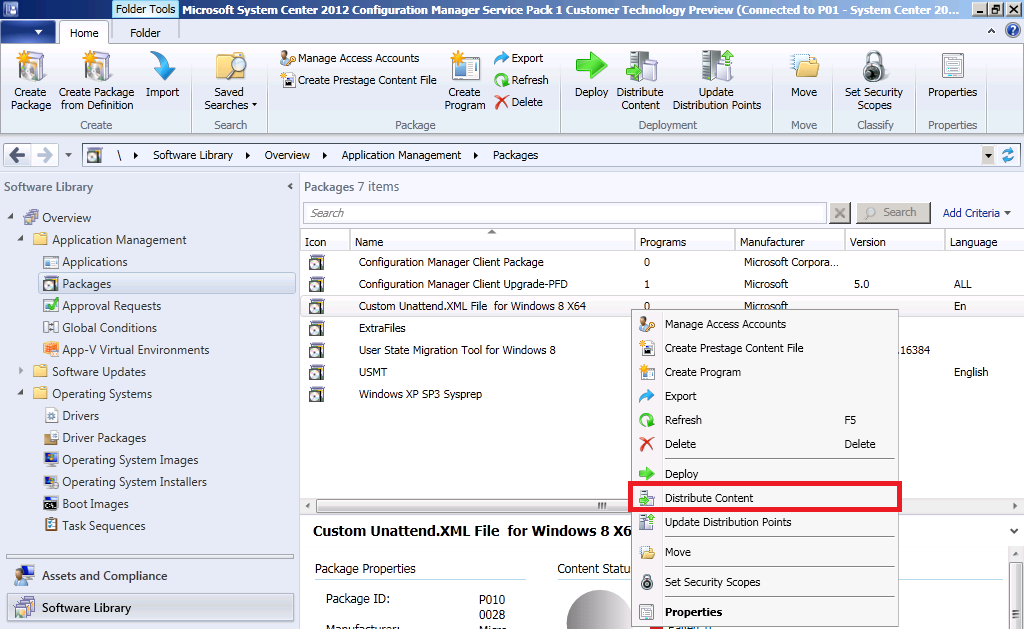1024x629 pixels.
Task: Switch to the Folder ribbon tab
Action: [145, 33]
